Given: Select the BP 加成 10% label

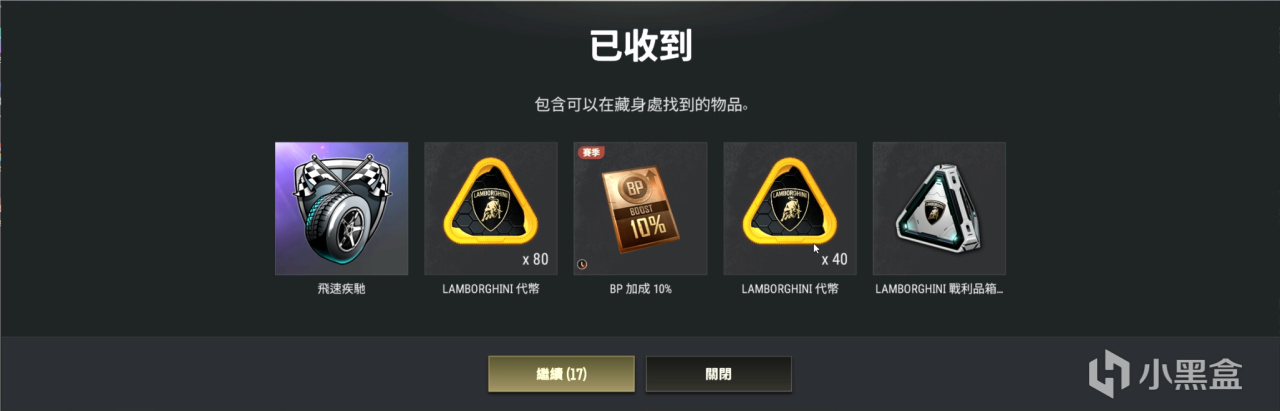Looking at the screenshot, I should click(640, 289).
